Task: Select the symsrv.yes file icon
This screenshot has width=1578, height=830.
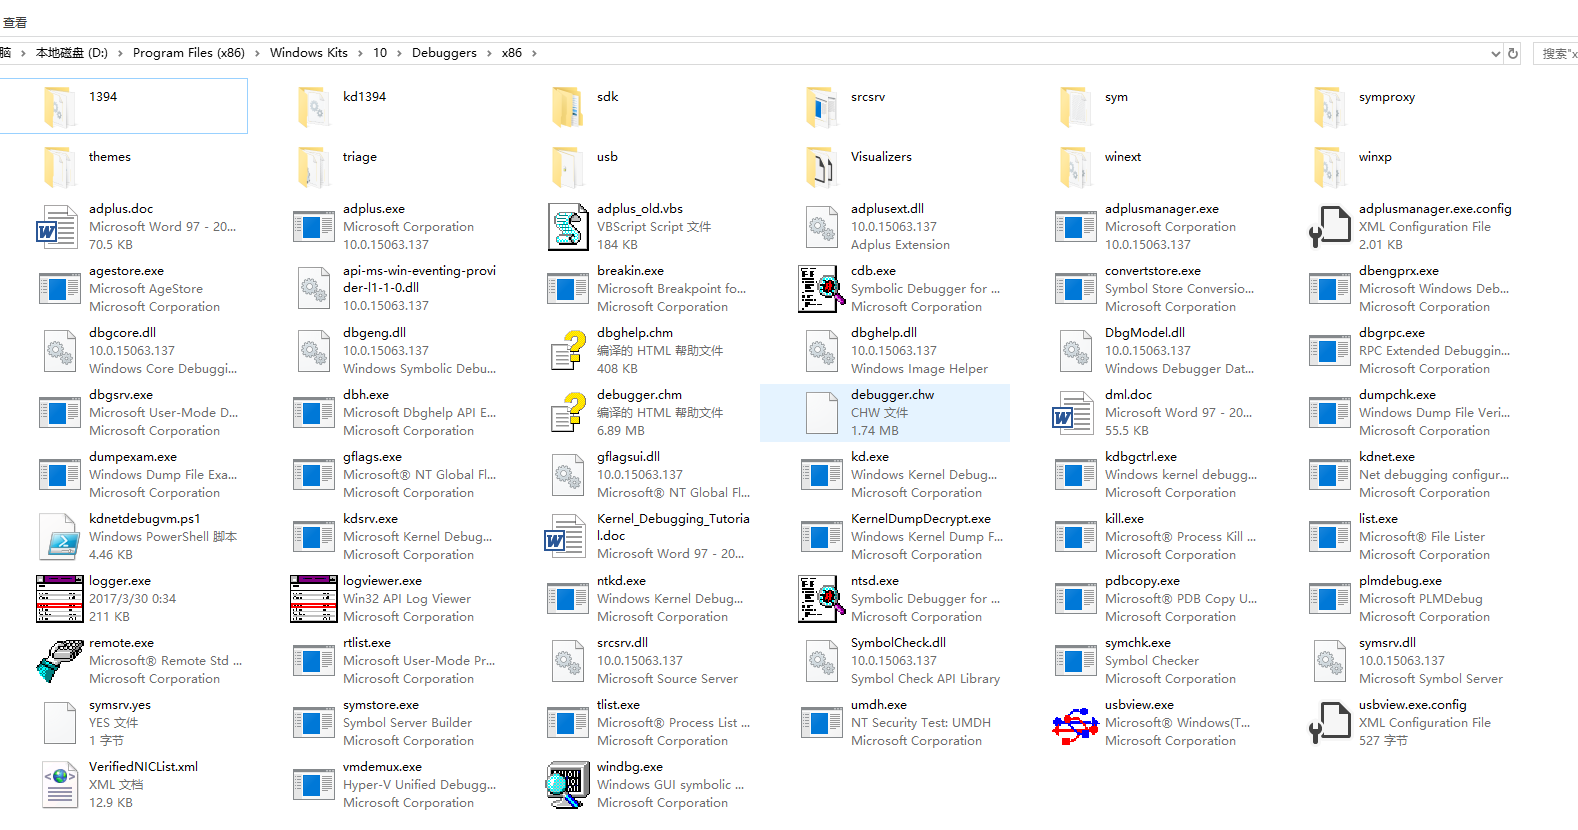Action: (60, 723)
